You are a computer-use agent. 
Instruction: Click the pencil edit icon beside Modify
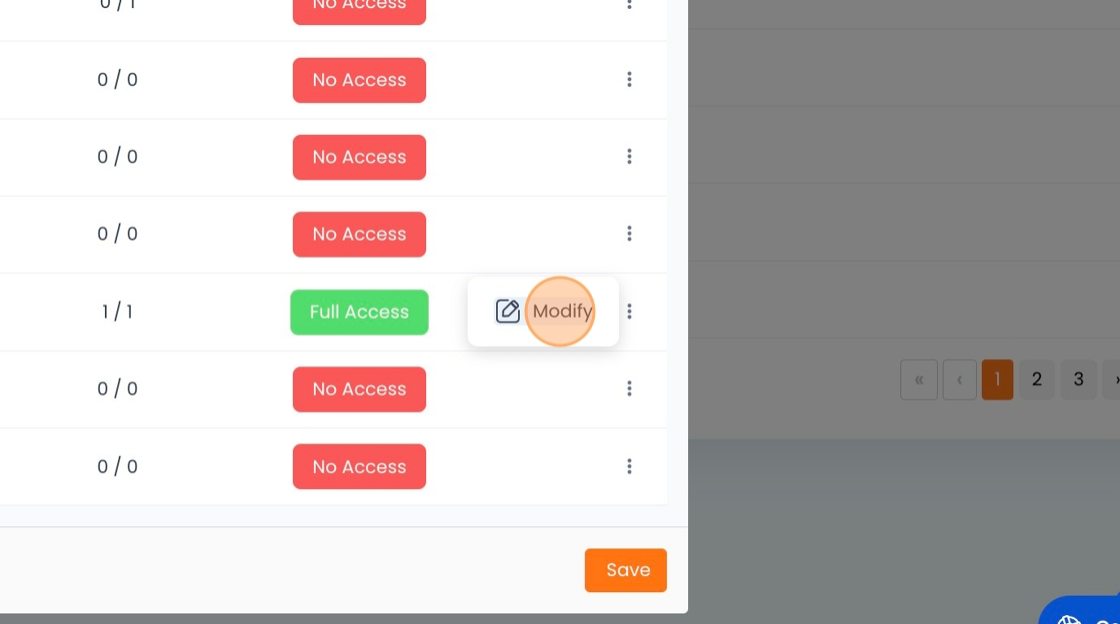(x=507, y=311)
